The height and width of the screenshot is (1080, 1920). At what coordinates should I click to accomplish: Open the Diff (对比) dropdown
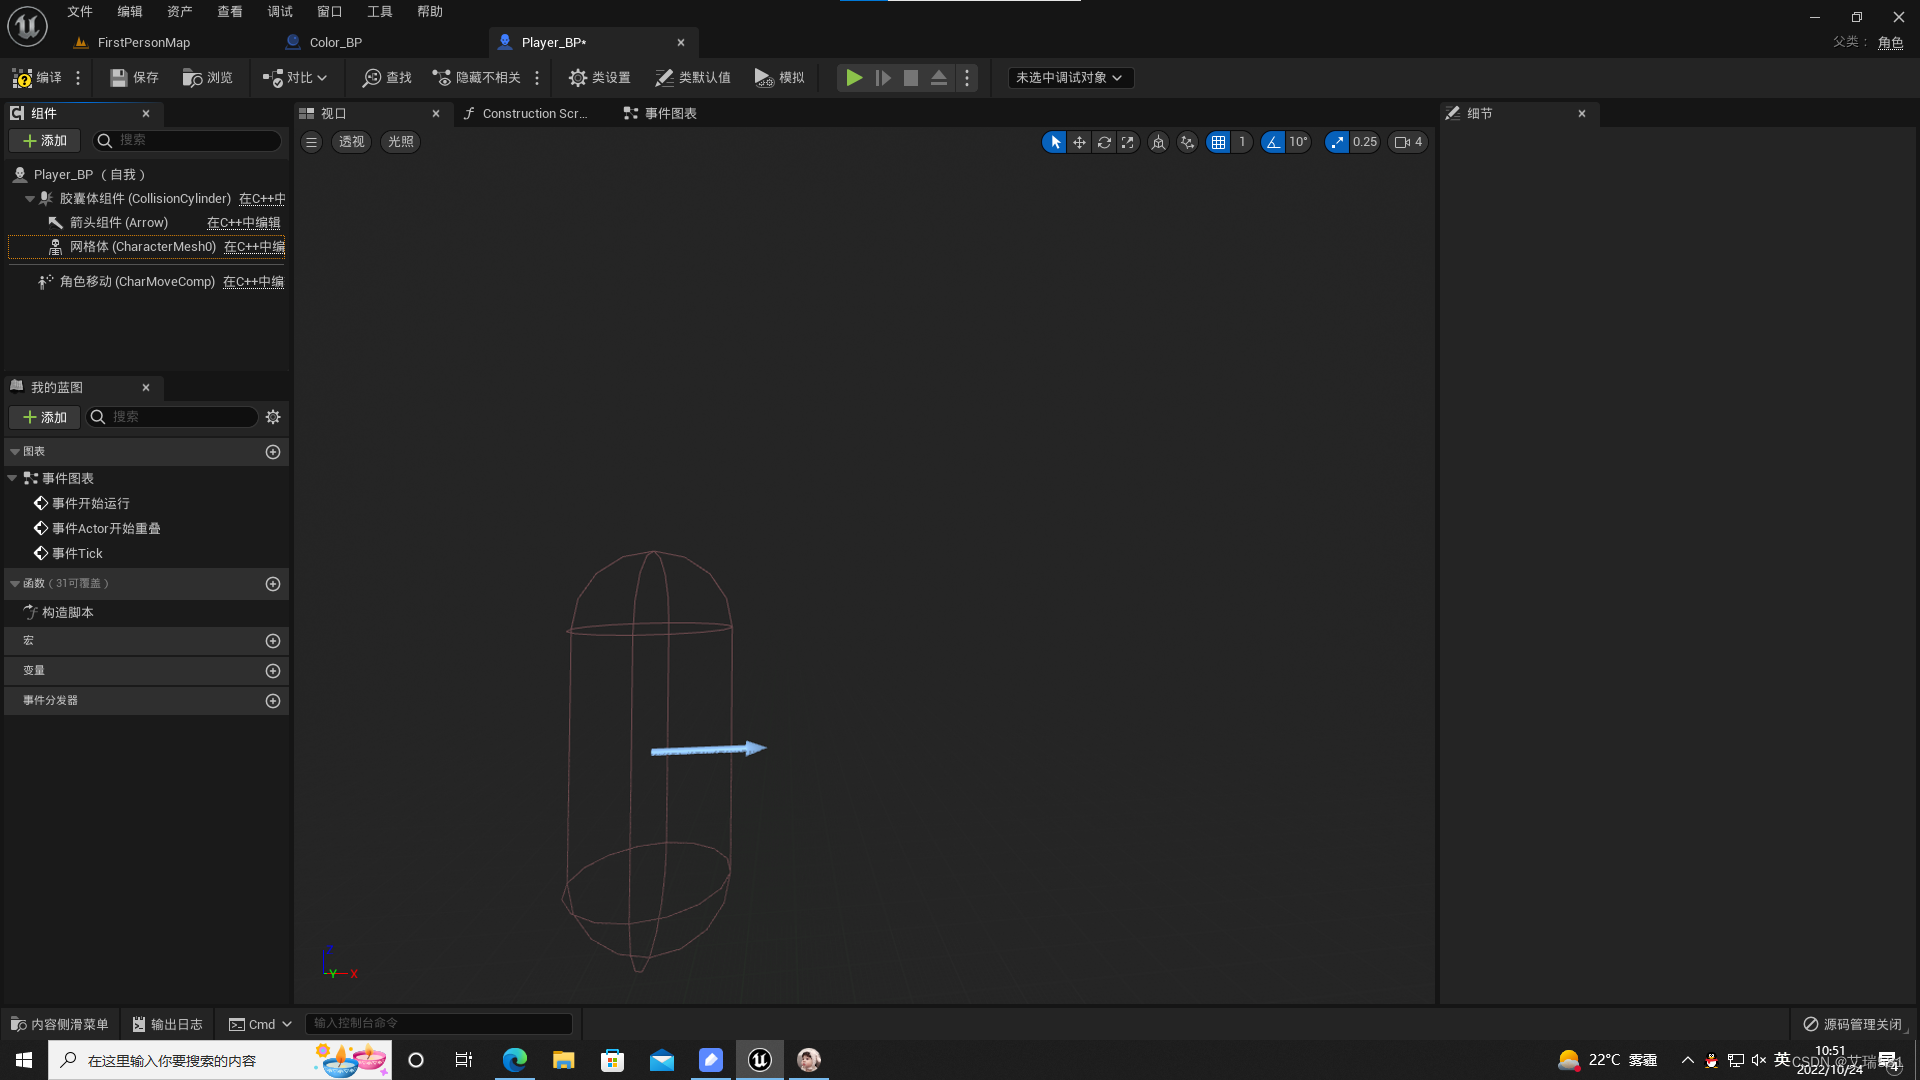(x=296, y=78)
